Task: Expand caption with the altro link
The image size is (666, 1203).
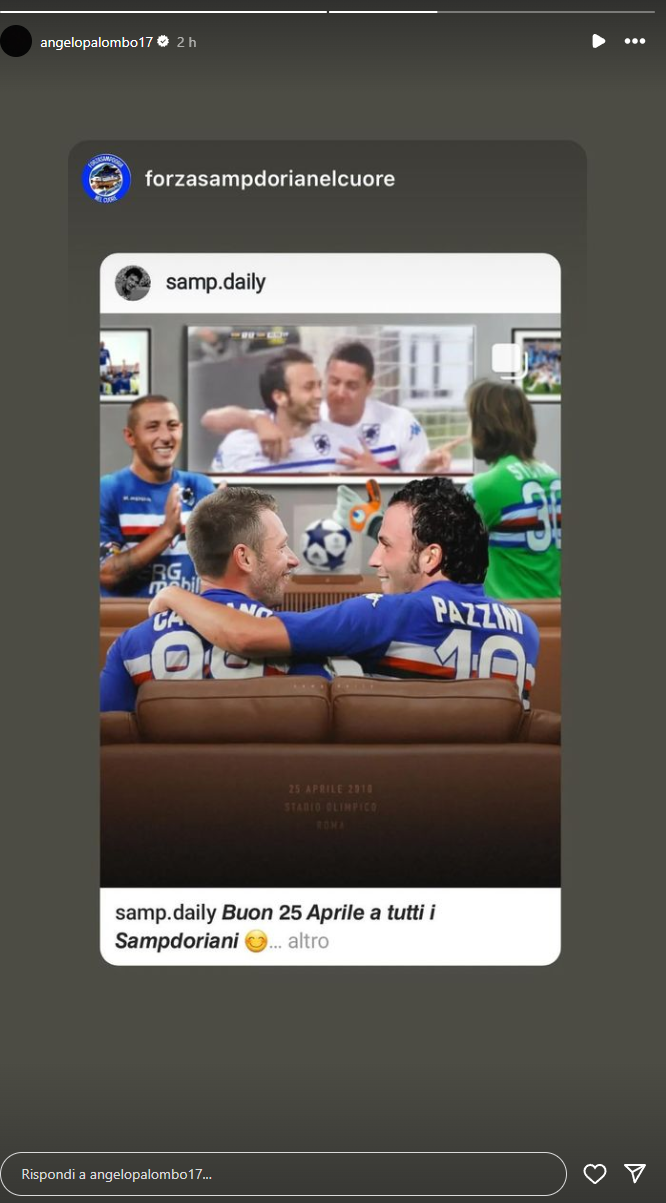Action: click(x=308, y=941)
